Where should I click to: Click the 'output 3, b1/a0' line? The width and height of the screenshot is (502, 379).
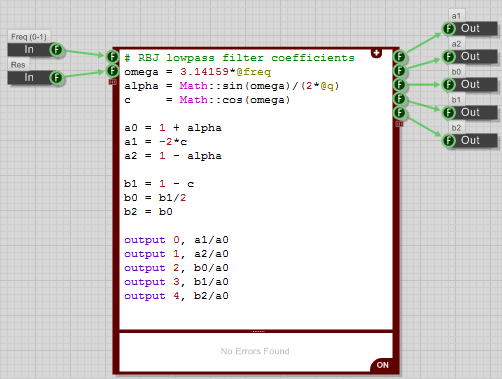coord(176,282)
